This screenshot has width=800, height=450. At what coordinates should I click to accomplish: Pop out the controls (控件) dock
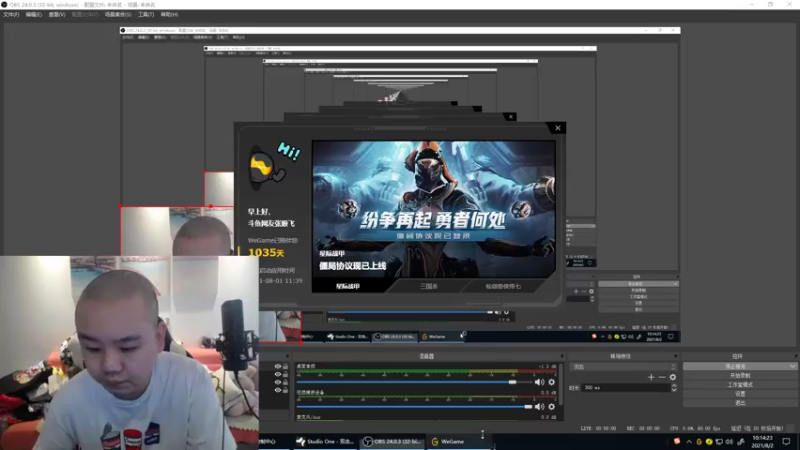point(795,356)
